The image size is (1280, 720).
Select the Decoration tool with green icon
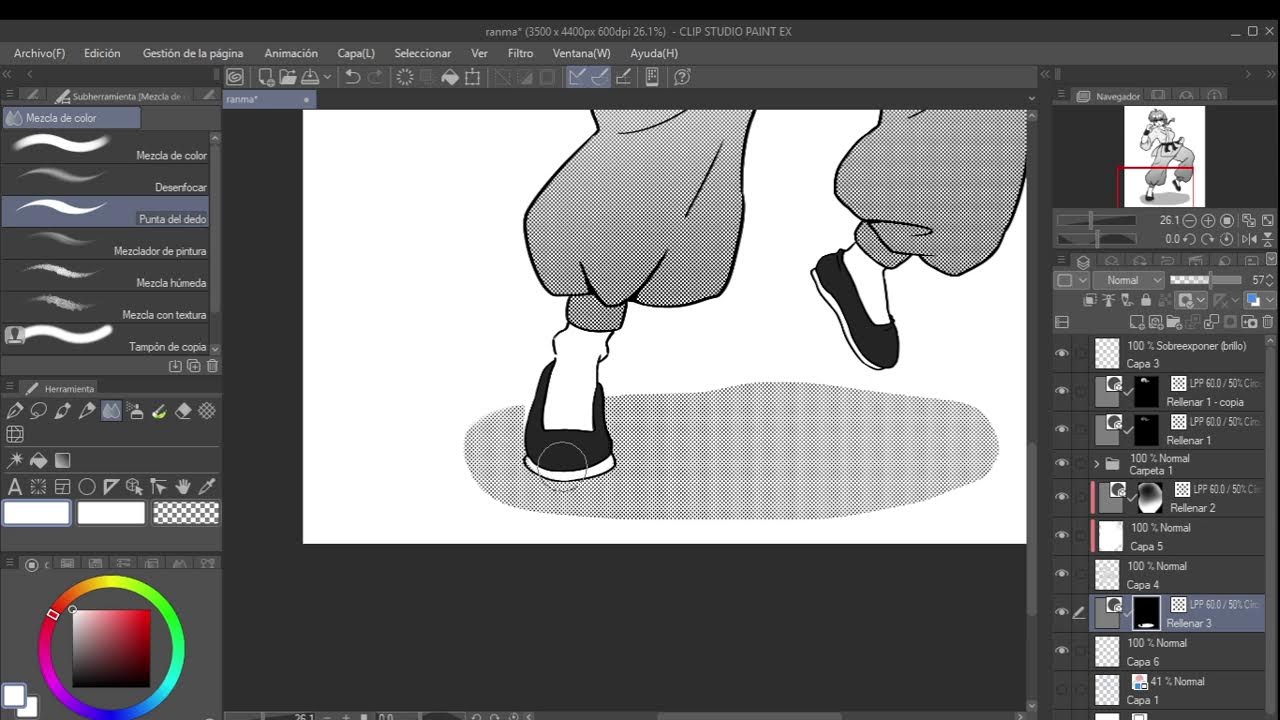point(159,411)
